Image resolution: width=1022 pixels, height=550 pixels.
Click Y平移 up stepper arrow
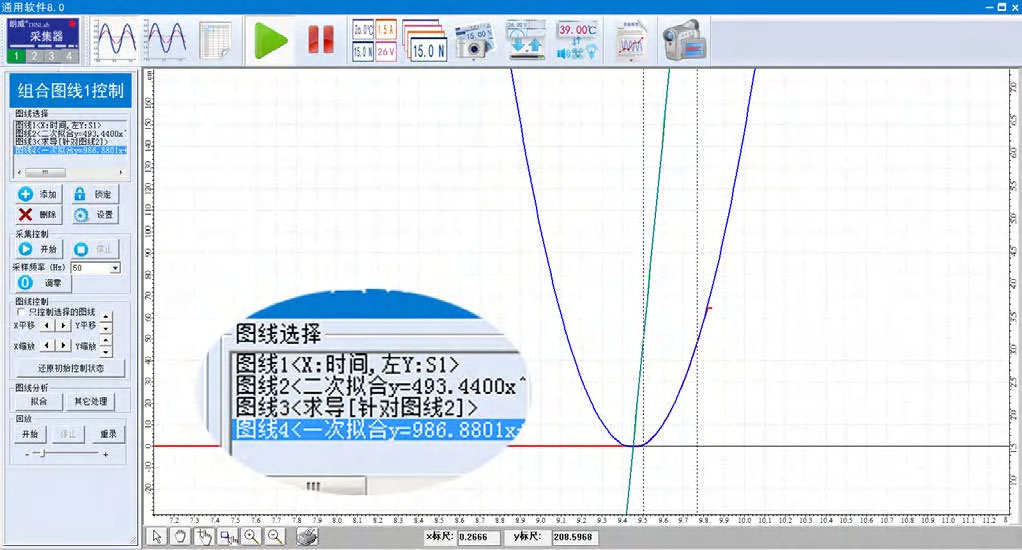click(x=107, y=318)
